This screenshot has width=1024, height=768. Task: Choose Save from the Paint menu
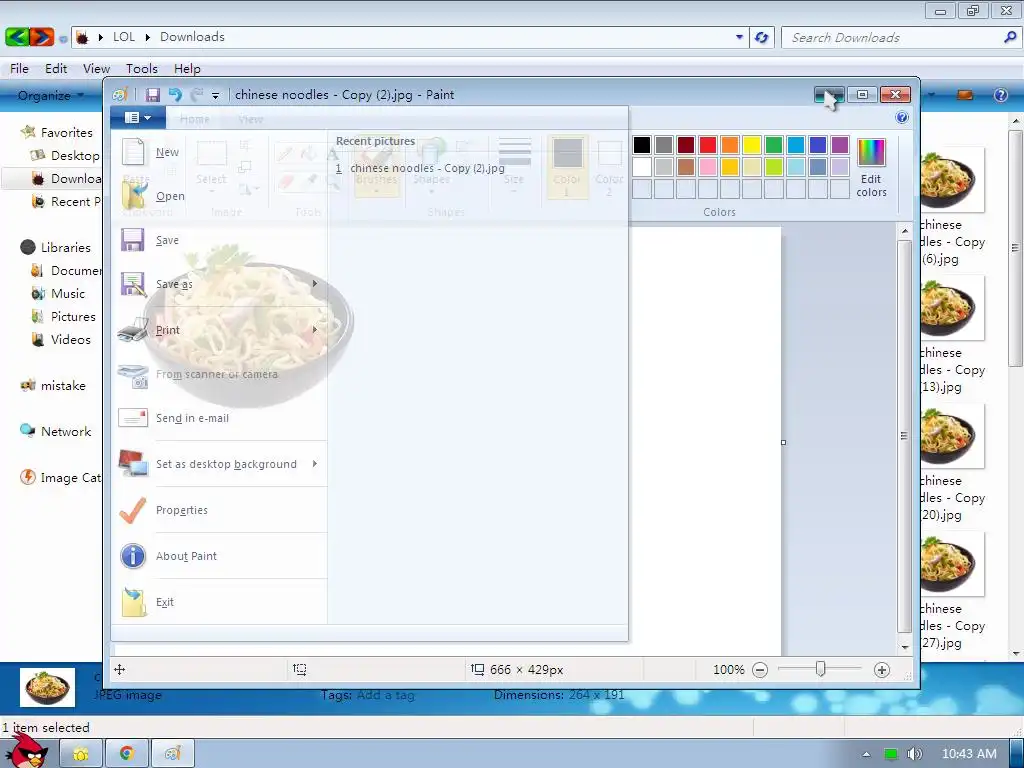tap(219, 240)
